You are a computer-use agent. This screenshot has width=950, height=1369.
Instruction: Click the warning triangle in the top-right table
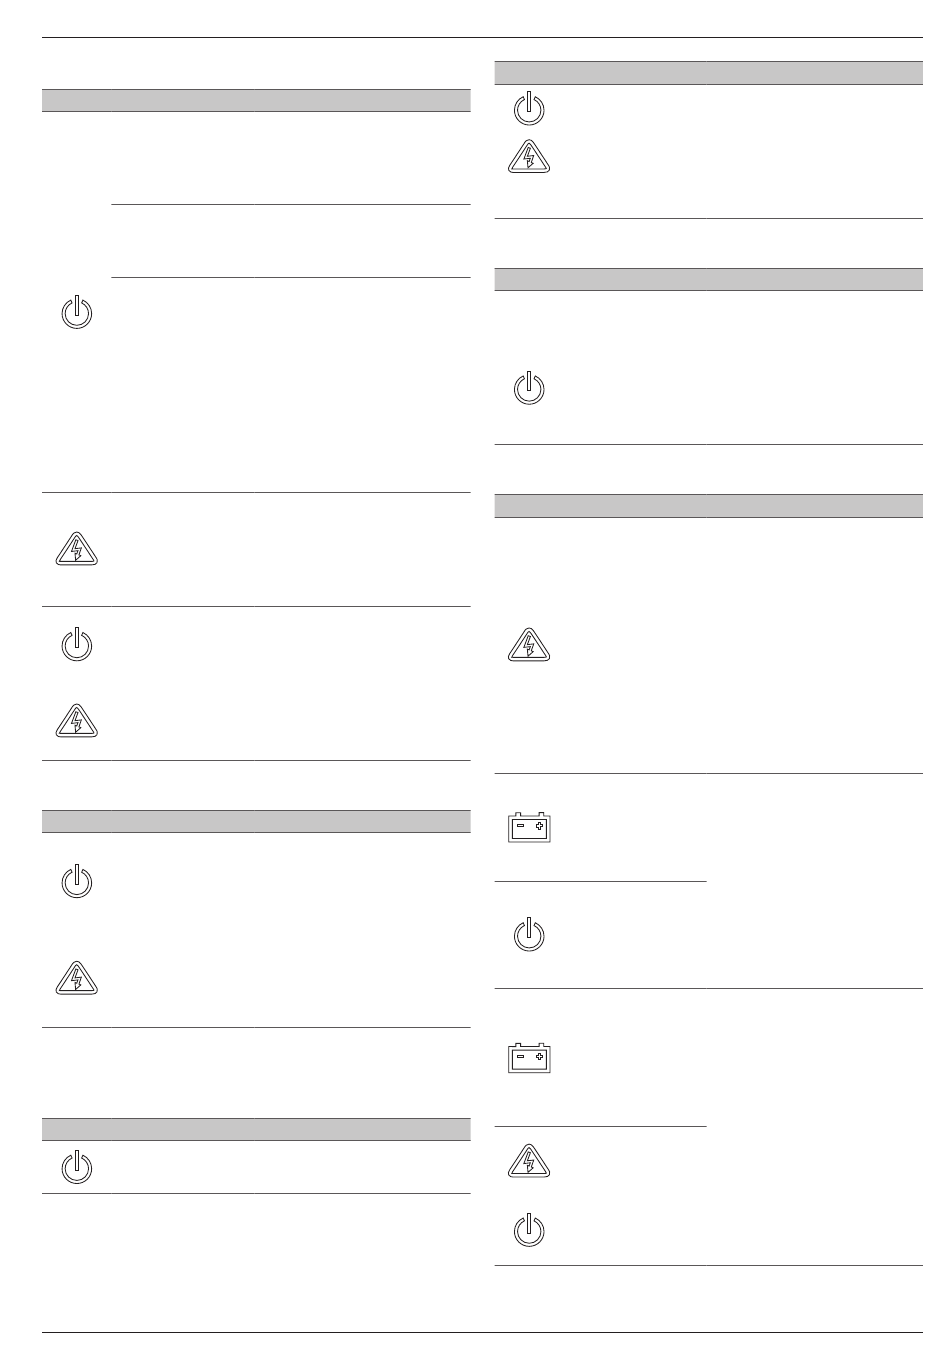tap(529, 157)
